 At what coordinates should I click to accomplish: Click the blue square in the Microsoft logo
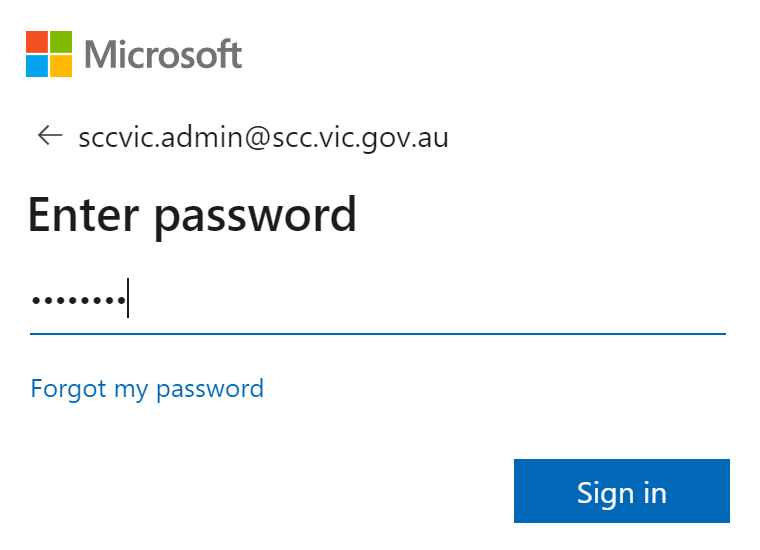click(x=37, y=66)
